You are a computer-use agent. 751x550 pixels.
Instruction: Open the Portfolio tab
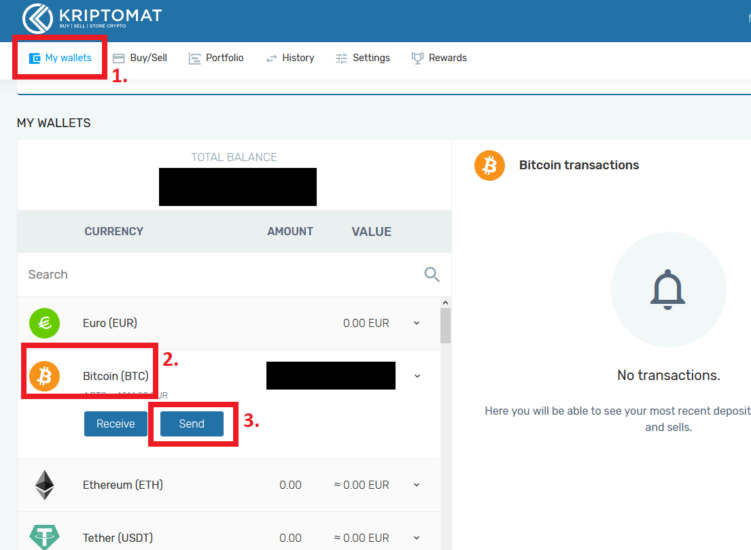click(x=216, y=58)
